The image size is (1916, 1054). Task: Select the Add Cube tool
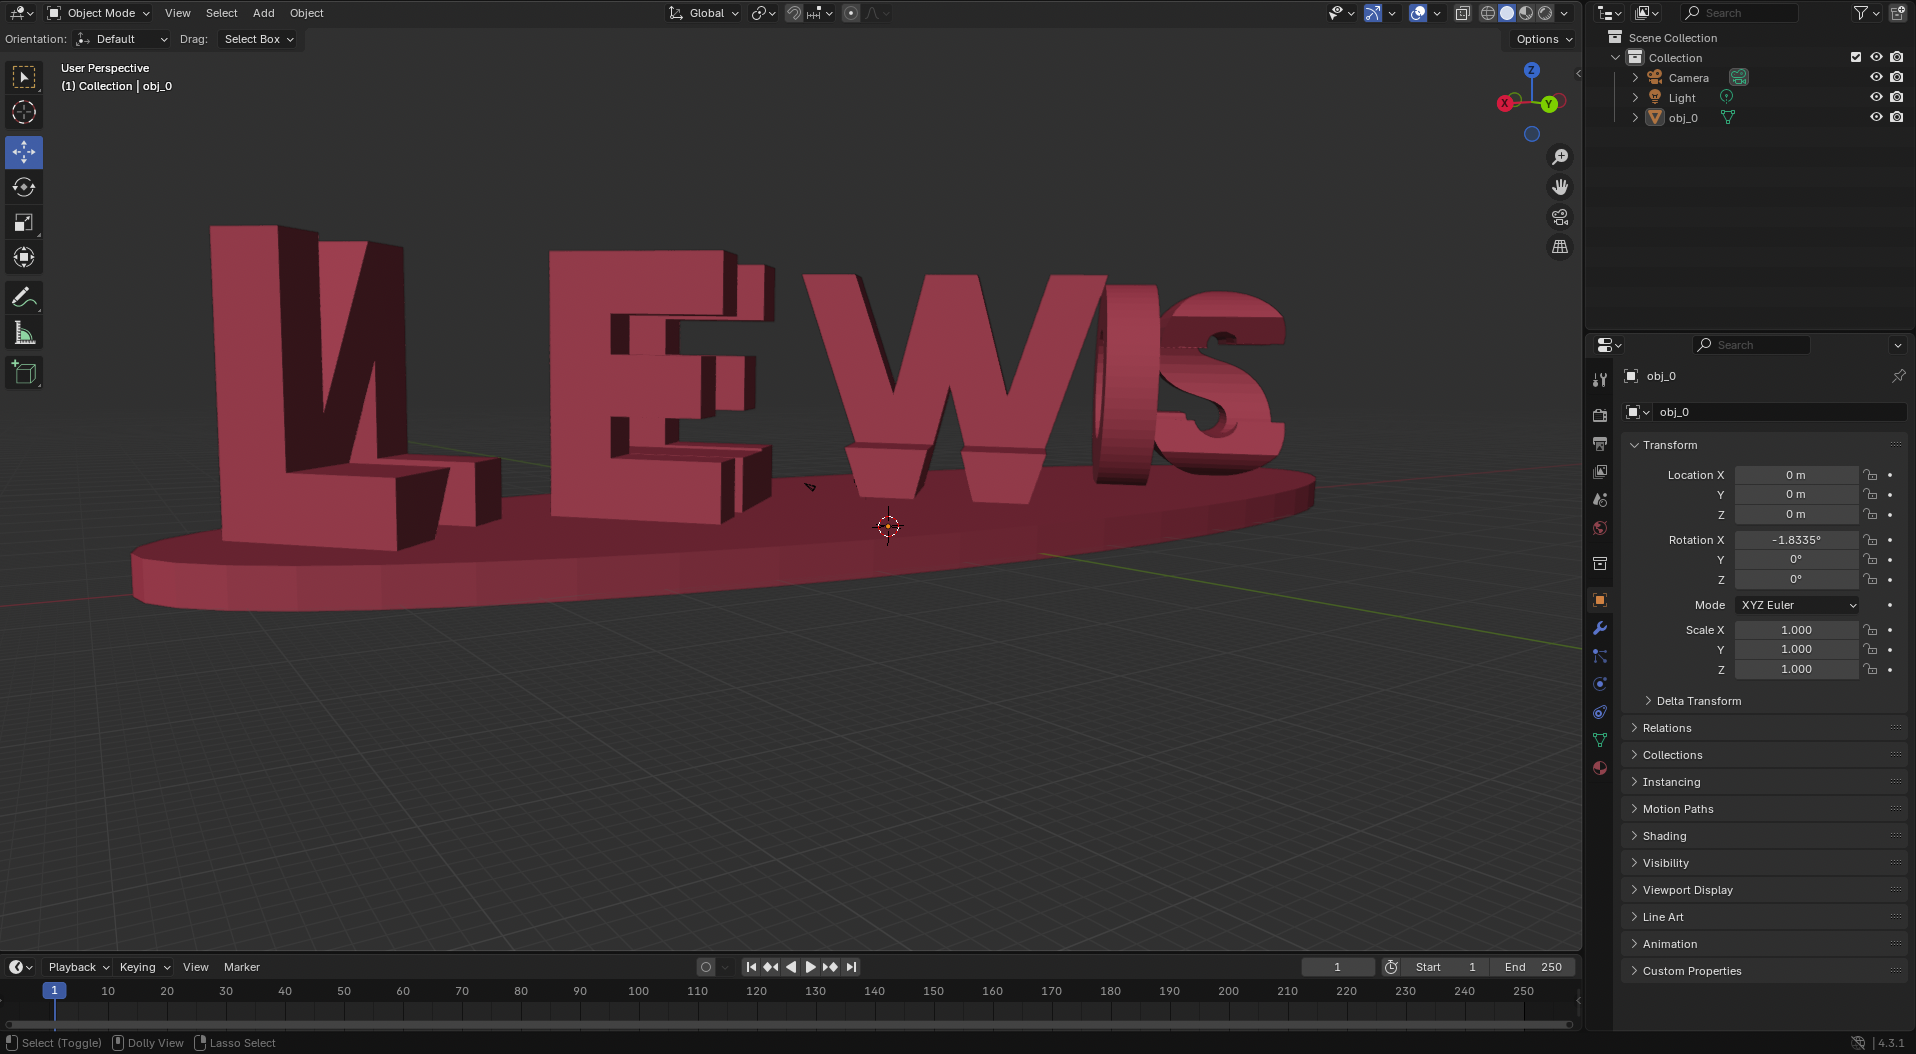[x=24, y=373]
